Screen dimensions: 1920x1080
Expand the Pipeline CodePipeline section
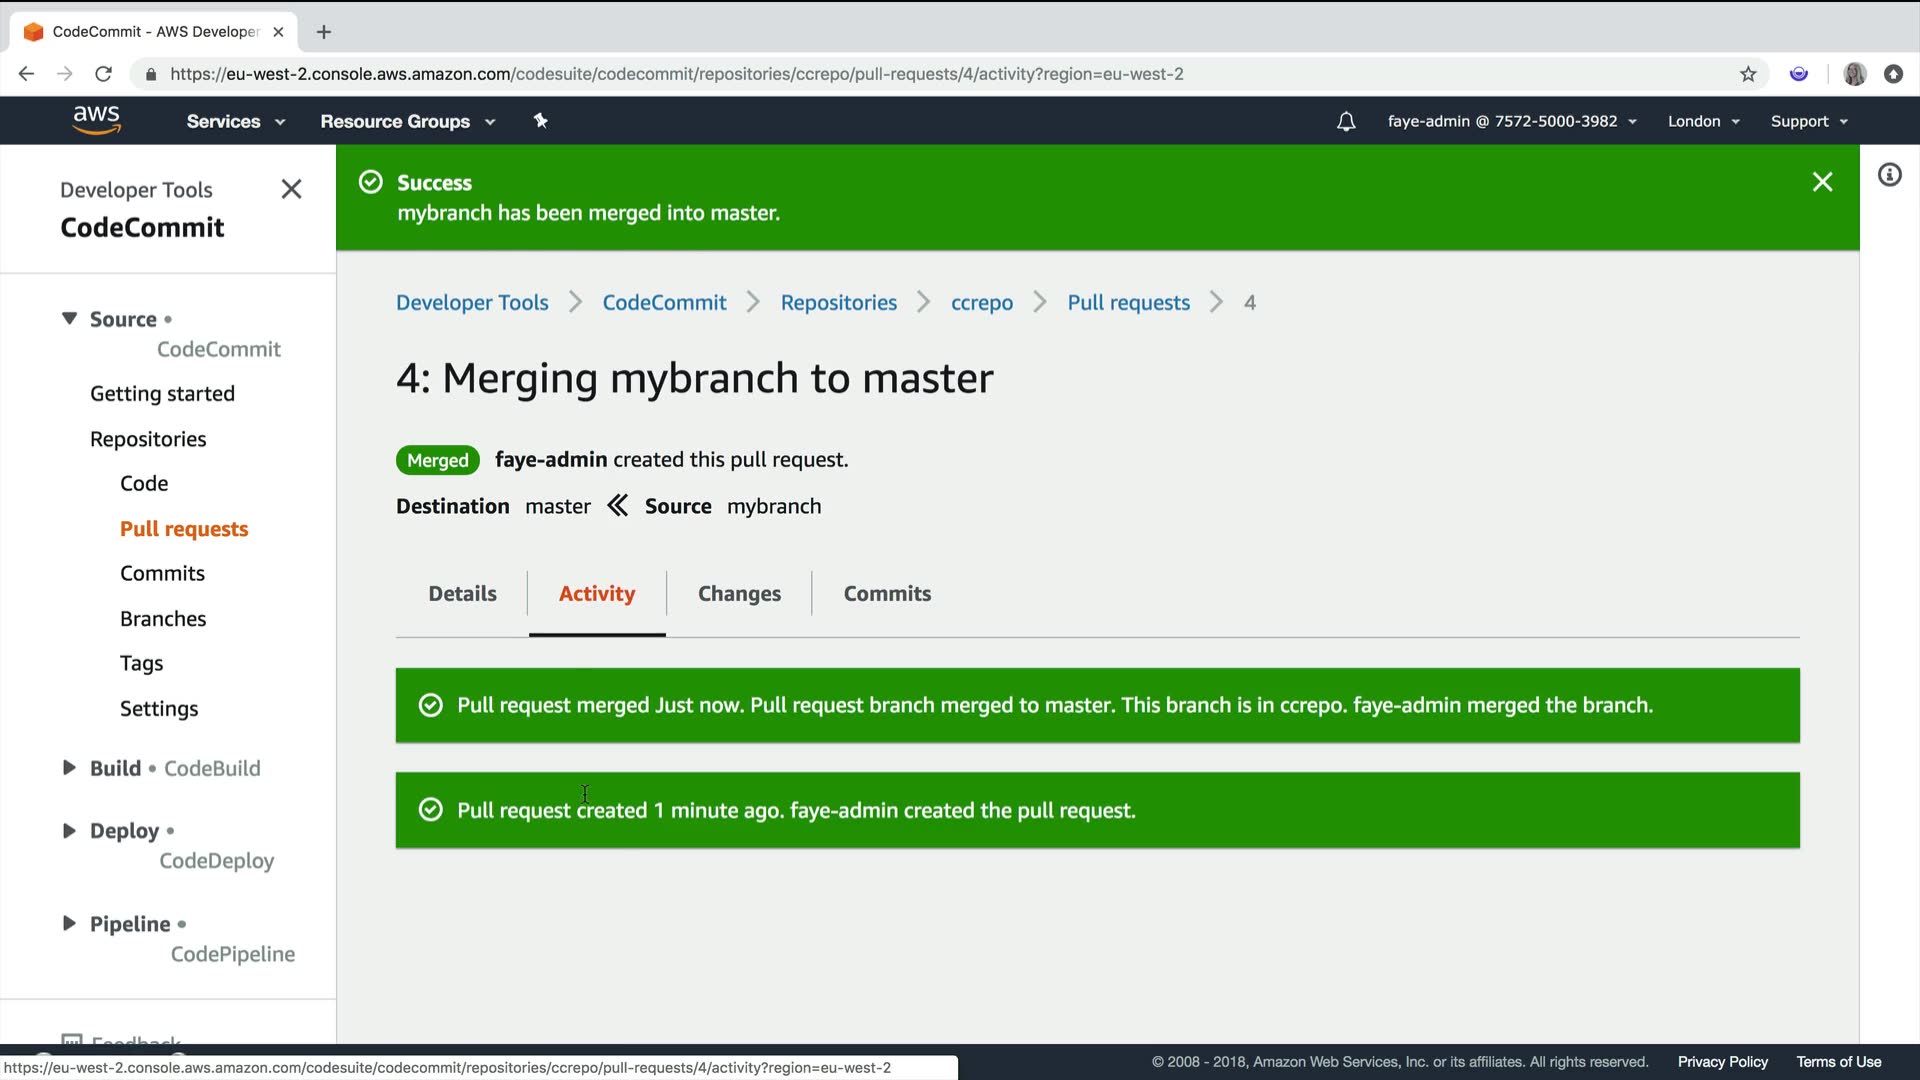click(x=69, y=923)
